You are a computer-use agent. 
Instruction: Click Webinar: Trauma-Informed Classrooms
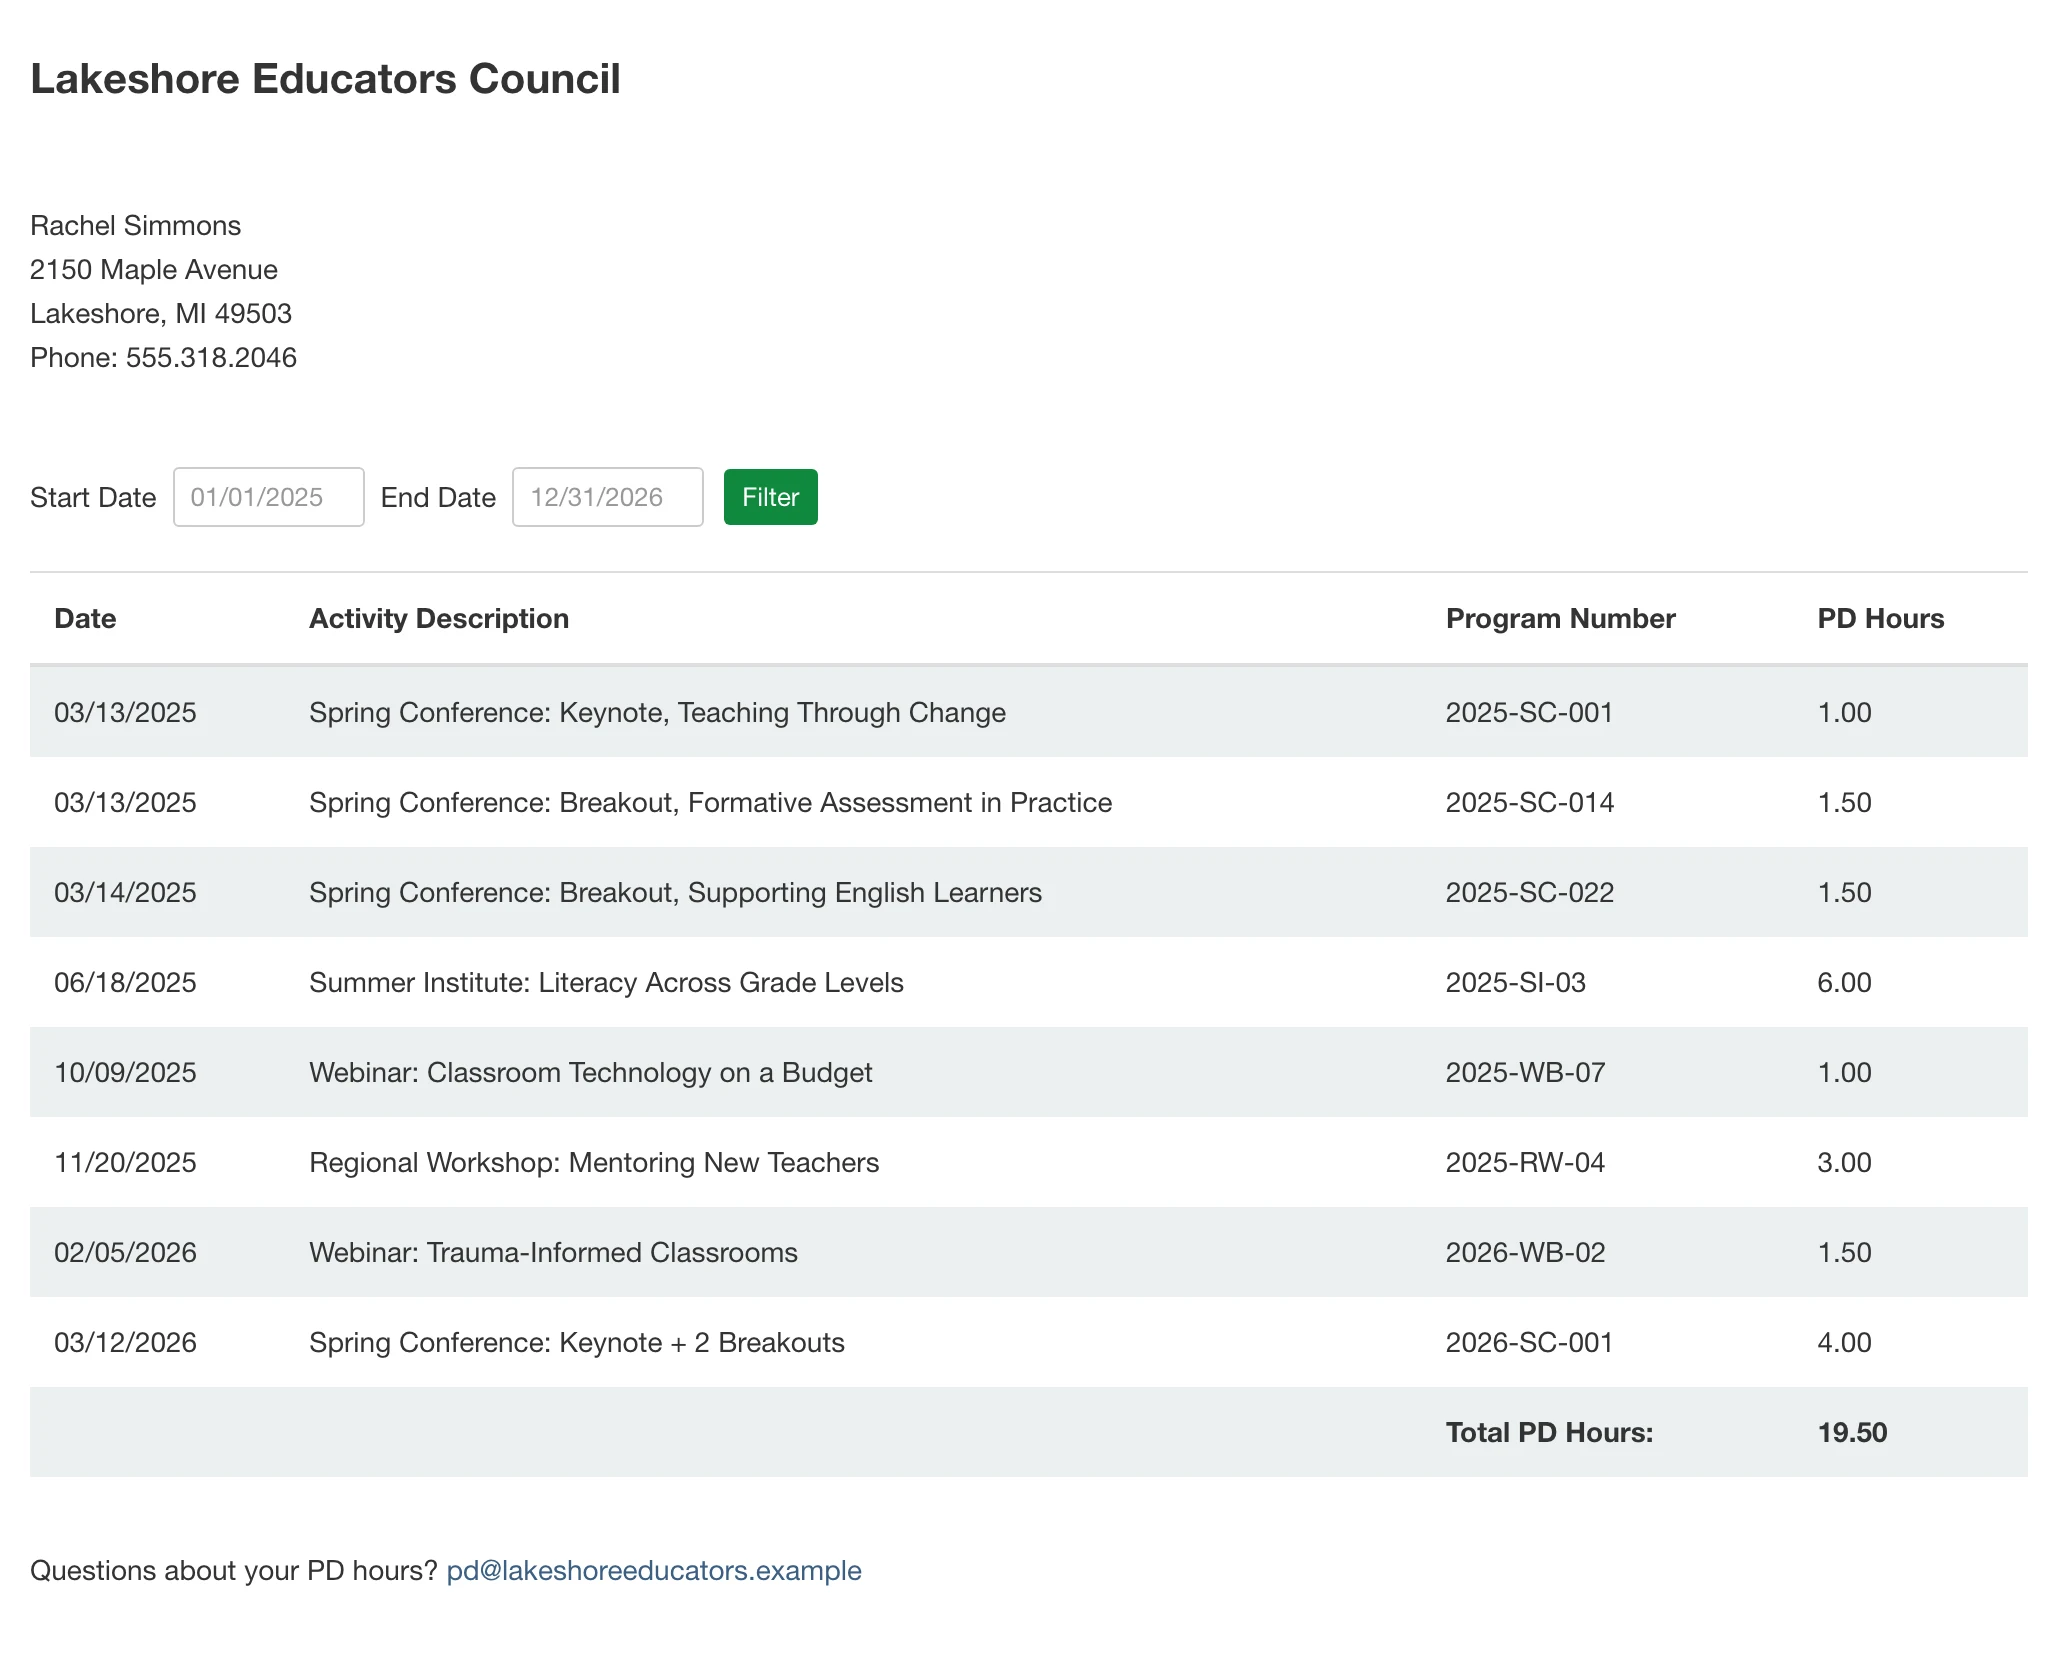(x=554, y=1252)
